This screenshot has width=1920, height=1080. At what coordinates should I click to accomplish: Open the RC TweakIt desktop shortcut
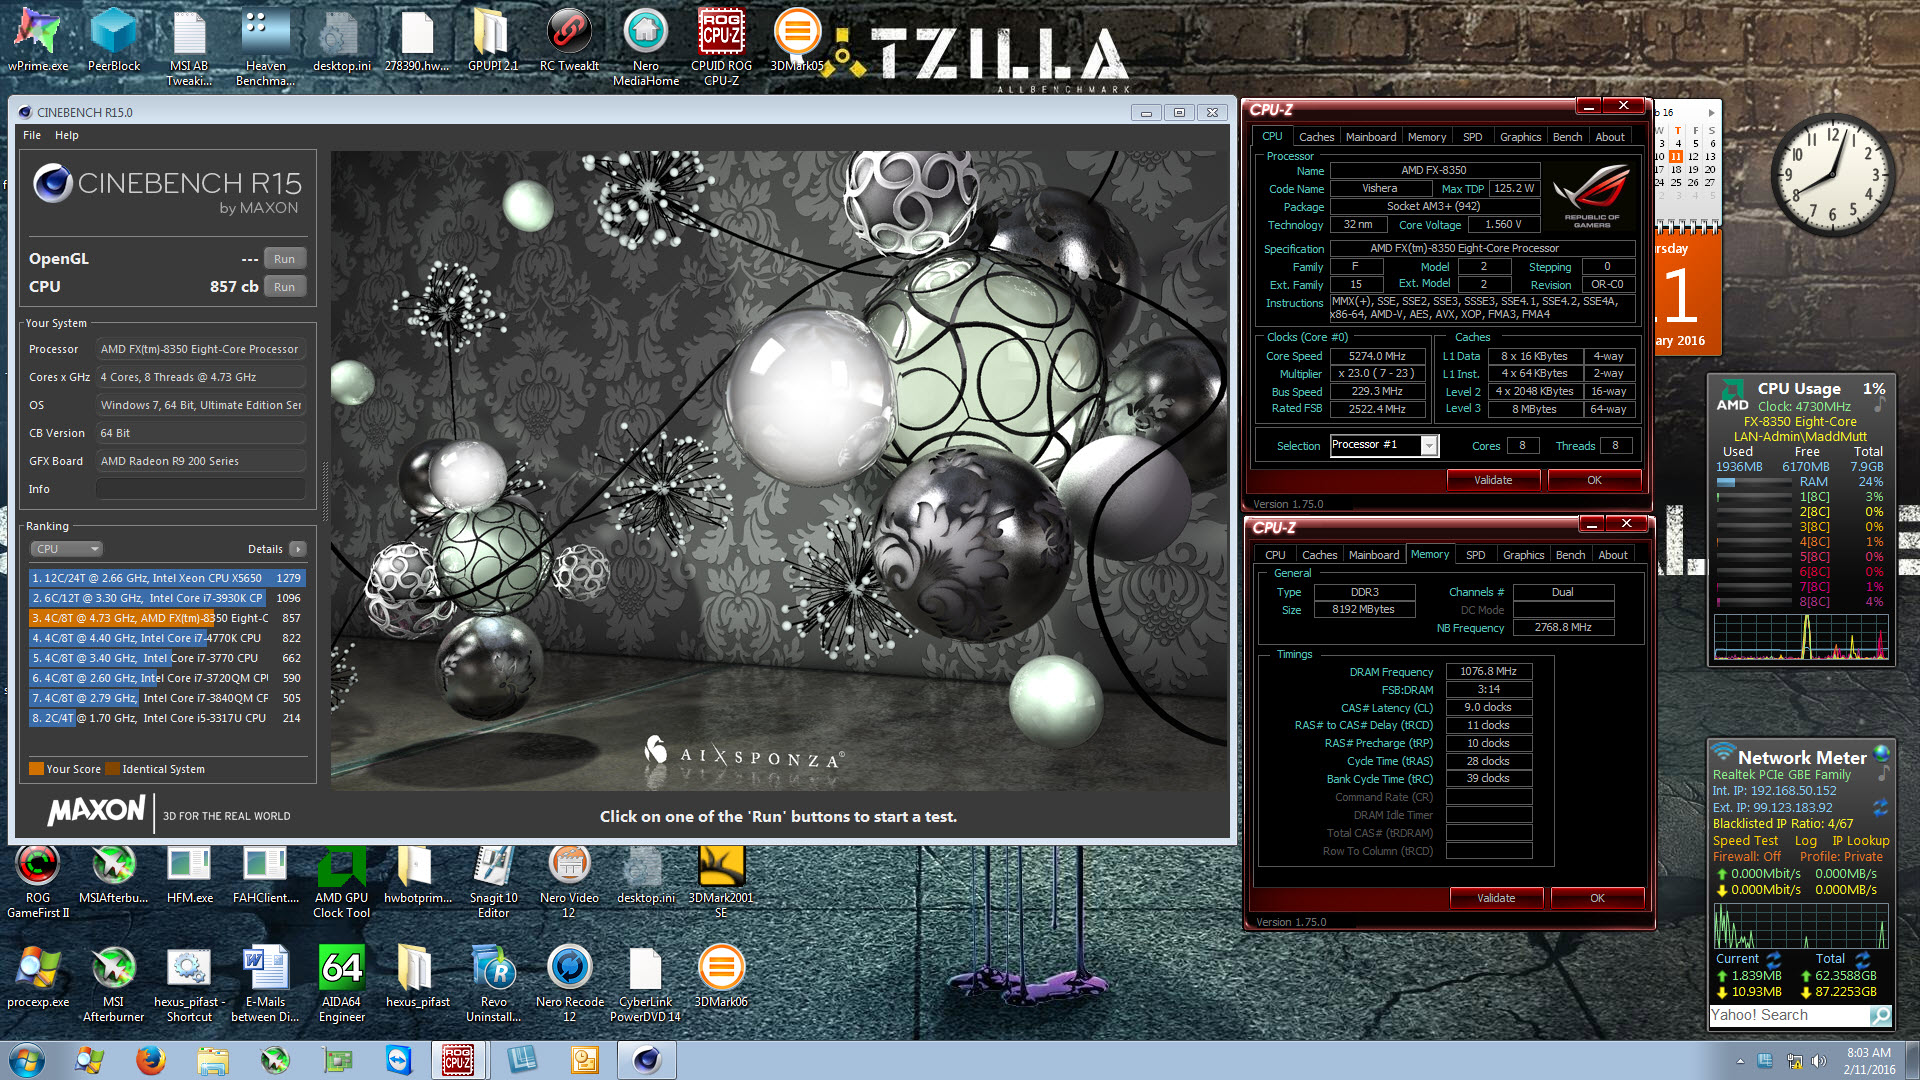(x=569, y=40)
